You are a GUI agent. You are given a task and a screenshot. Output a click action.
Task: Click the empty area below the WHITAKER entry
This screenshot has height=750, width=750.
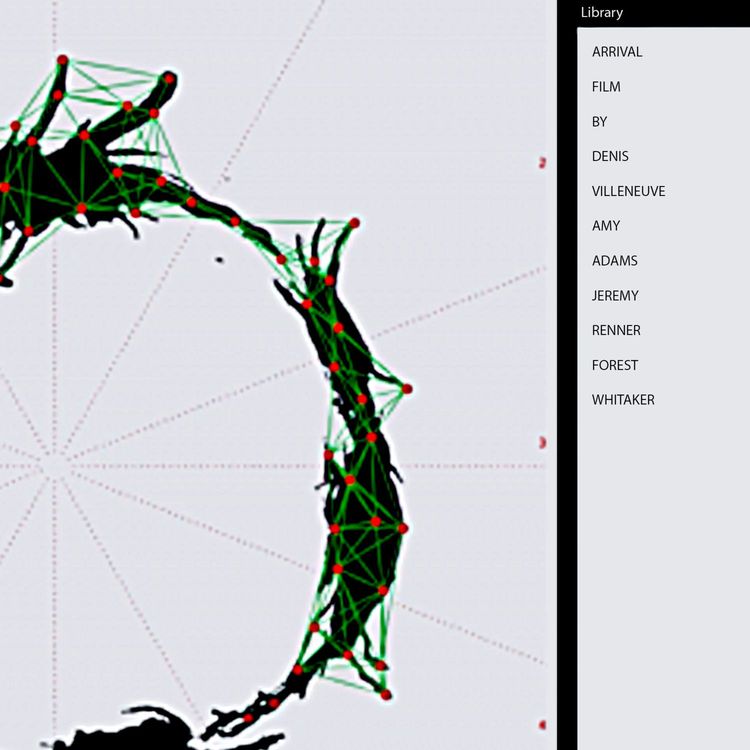tap(660, 560)
